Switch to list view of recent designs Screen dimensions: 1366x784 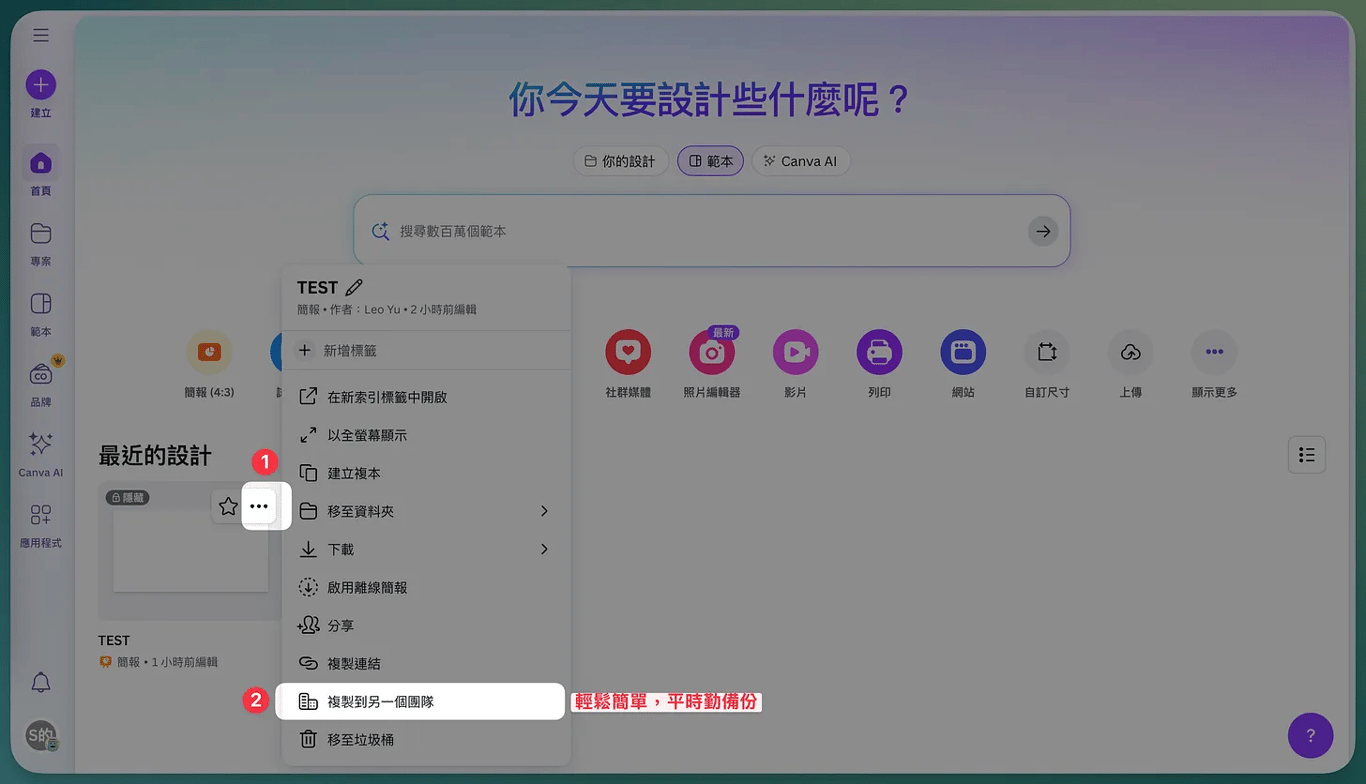1307,455
